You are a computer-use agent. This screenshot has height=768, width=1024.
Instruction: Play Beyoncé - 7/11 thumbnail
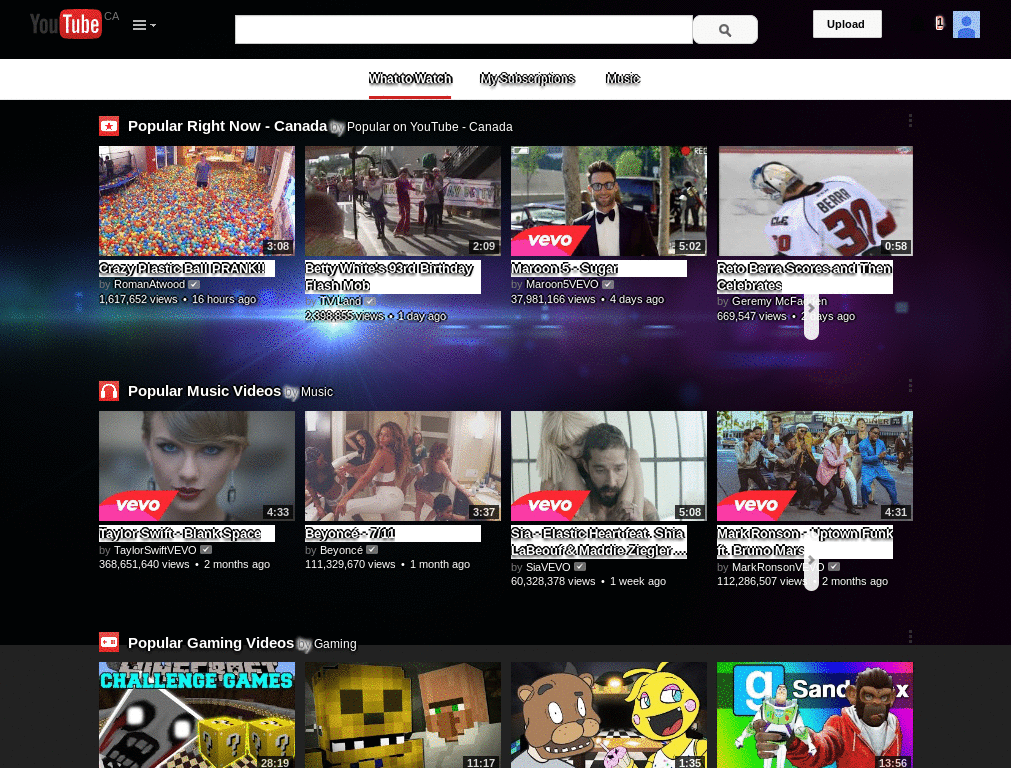click(403, 466)
